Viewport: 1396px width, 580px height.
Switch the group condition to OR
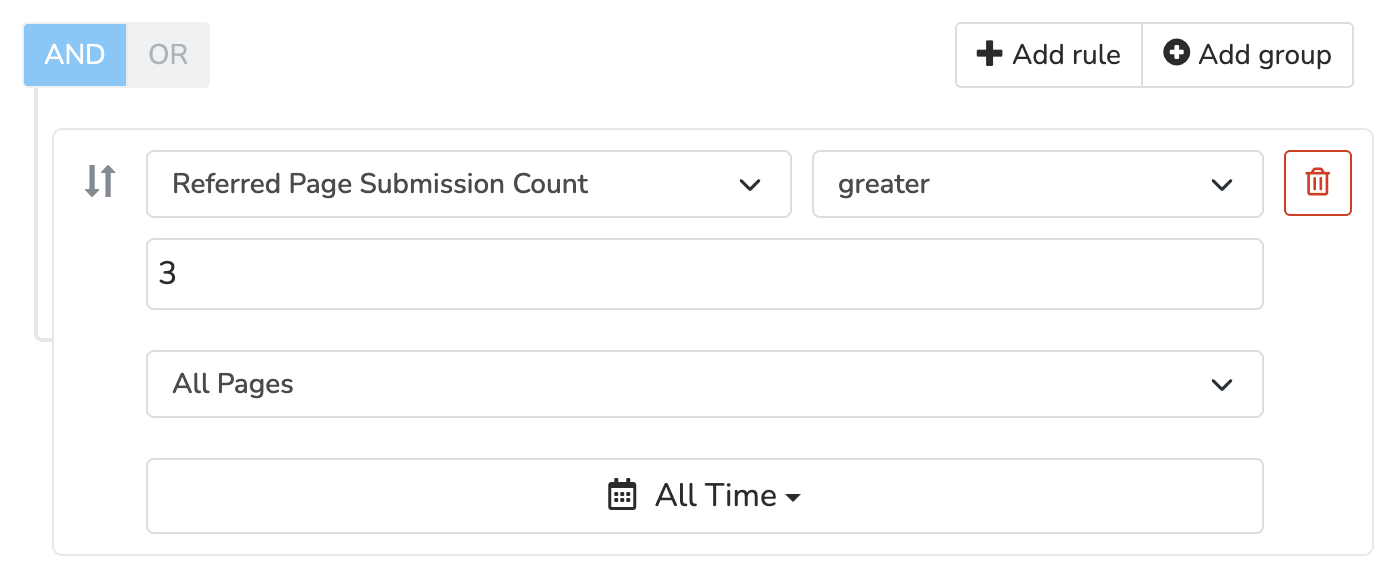(168, 54)
